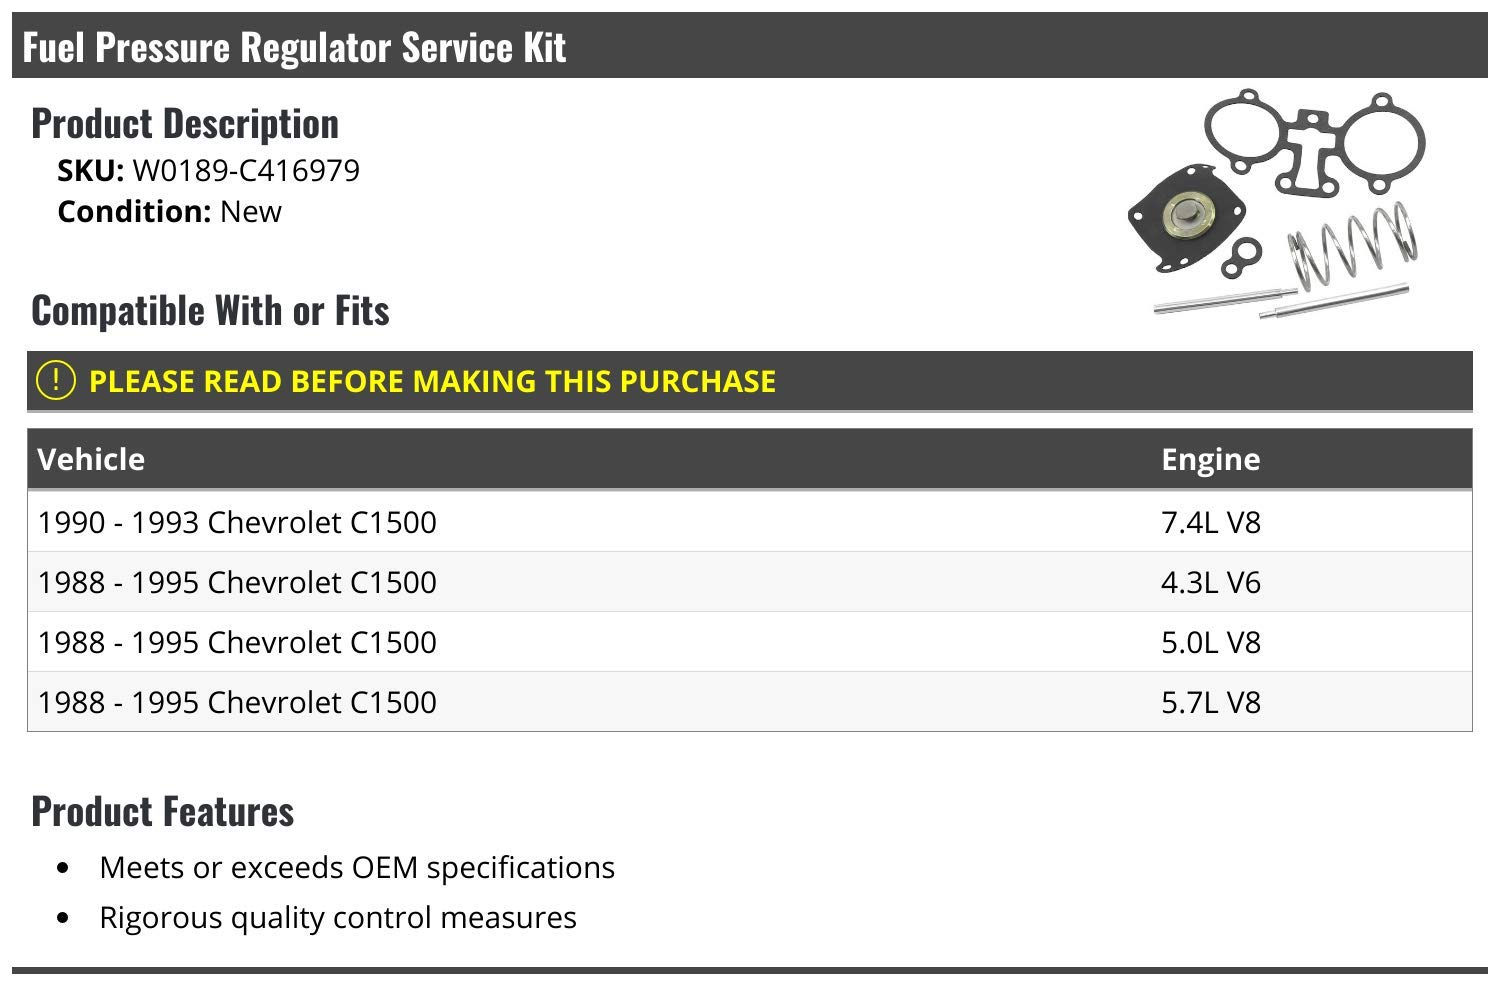
Task: Click the Compatible With or Fits heading
Action: tap(210, 311)
